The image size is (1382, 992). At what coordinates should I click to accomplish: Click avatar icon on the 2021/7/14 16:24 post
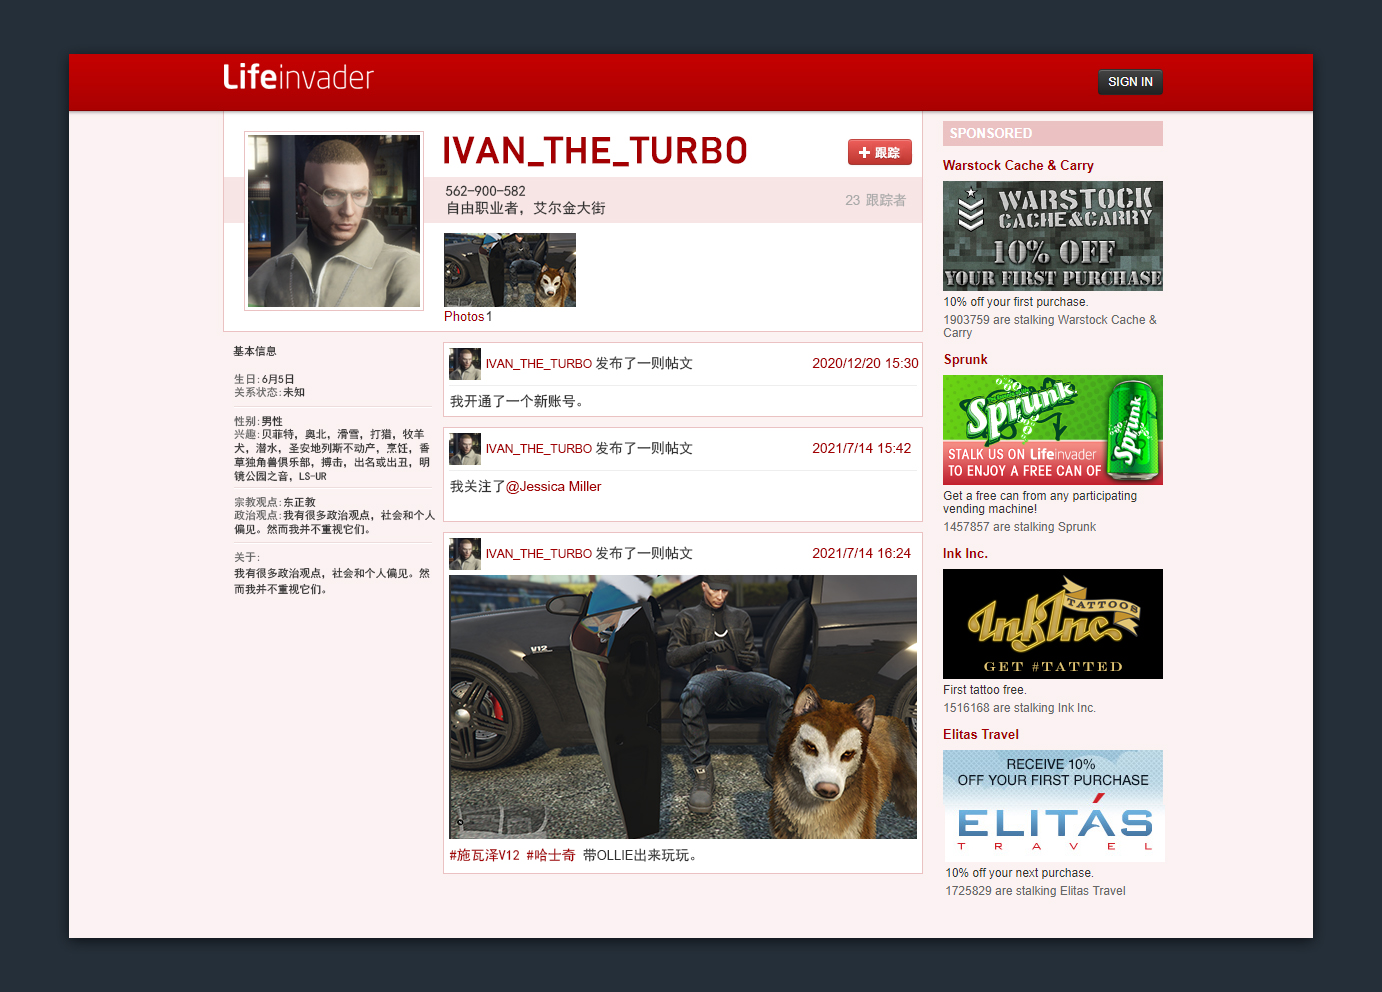click(x=465, y=554)
